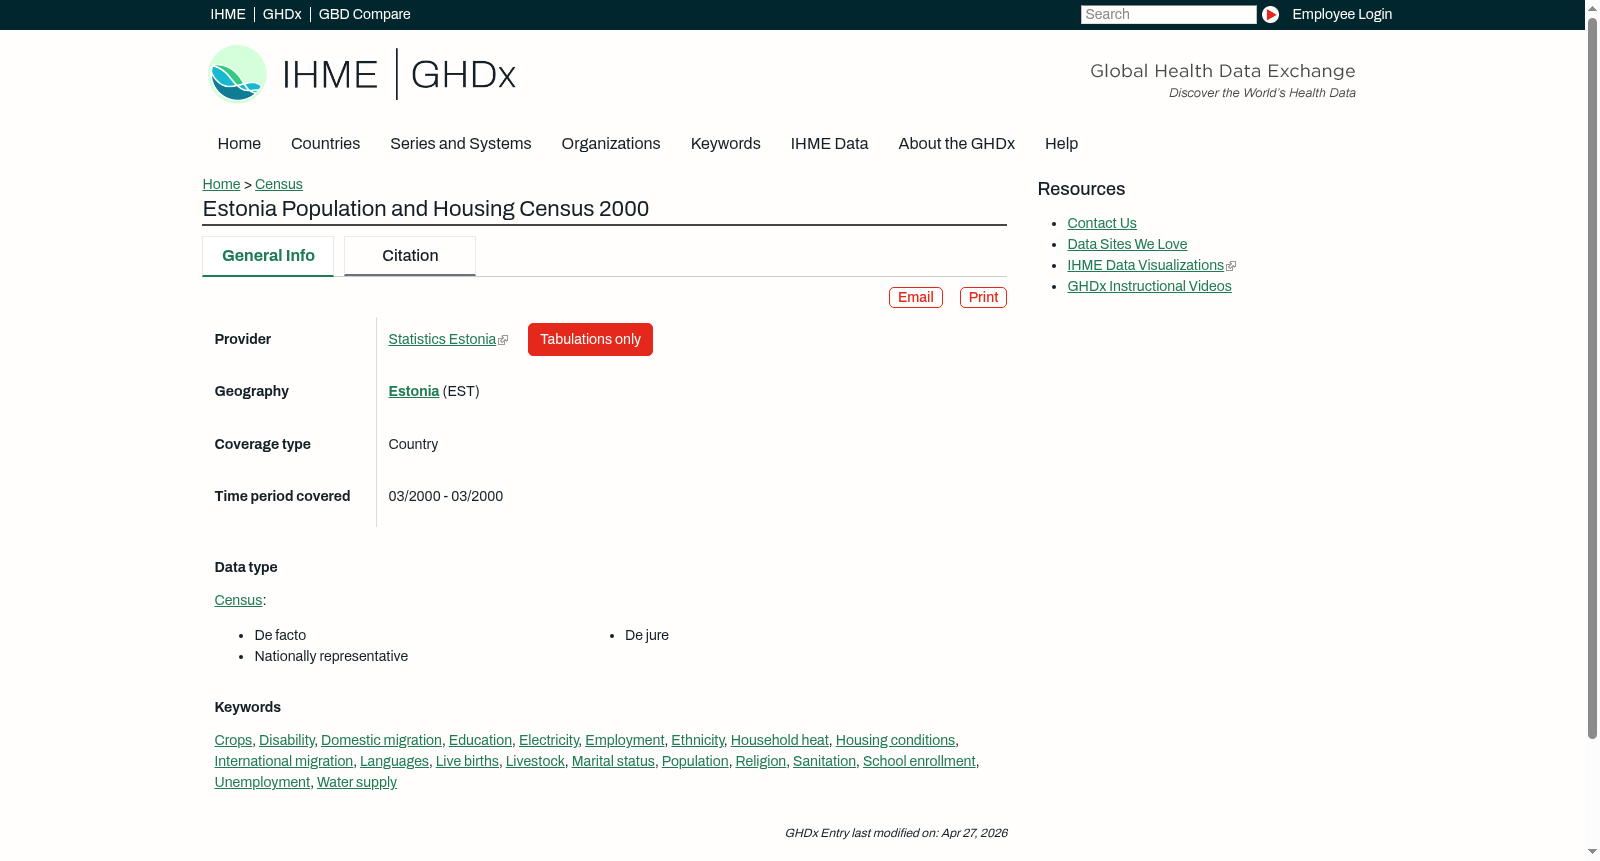Focus the Search input field
The height and width of the screenshot is (861, 1600).
(x=1168, y=14)
